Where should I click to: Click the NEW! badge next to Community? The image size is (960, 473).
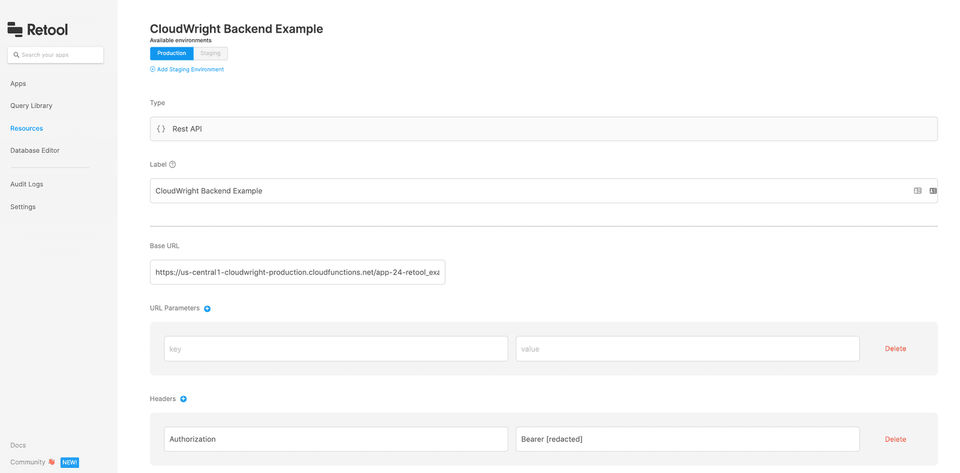point(69,462)
